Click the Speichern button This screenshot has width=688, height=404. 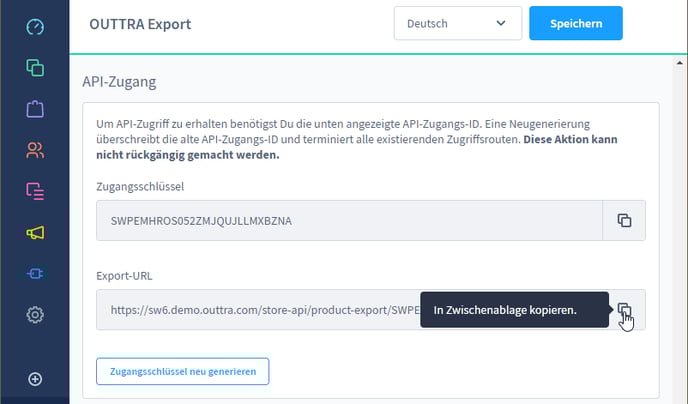(x=576, y=23)
